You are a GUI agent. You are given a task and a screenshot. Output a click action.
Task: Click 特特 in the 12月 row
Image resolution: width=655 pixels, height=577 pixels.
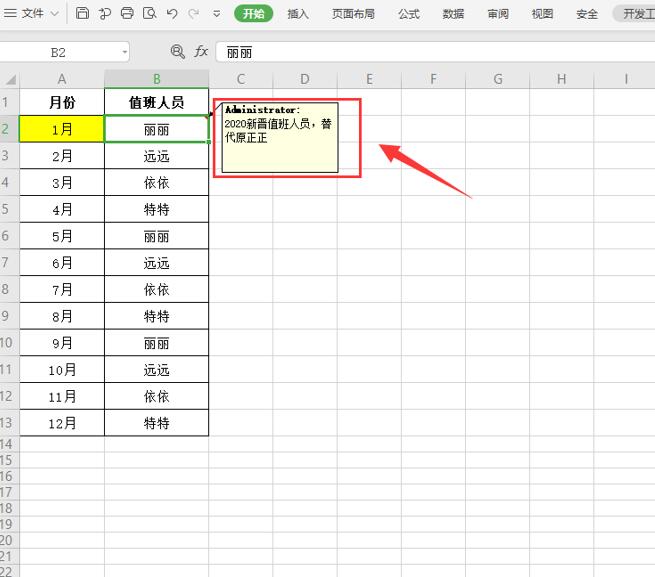(x=157, y=423)
